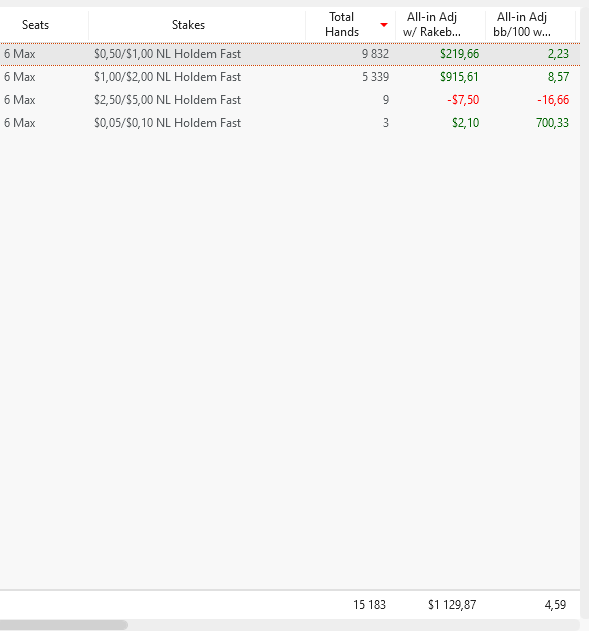Click the $1 129,87 footer total
Viewport: 589px width, 631px height.
pyautogui.click(x=452, y=605)
